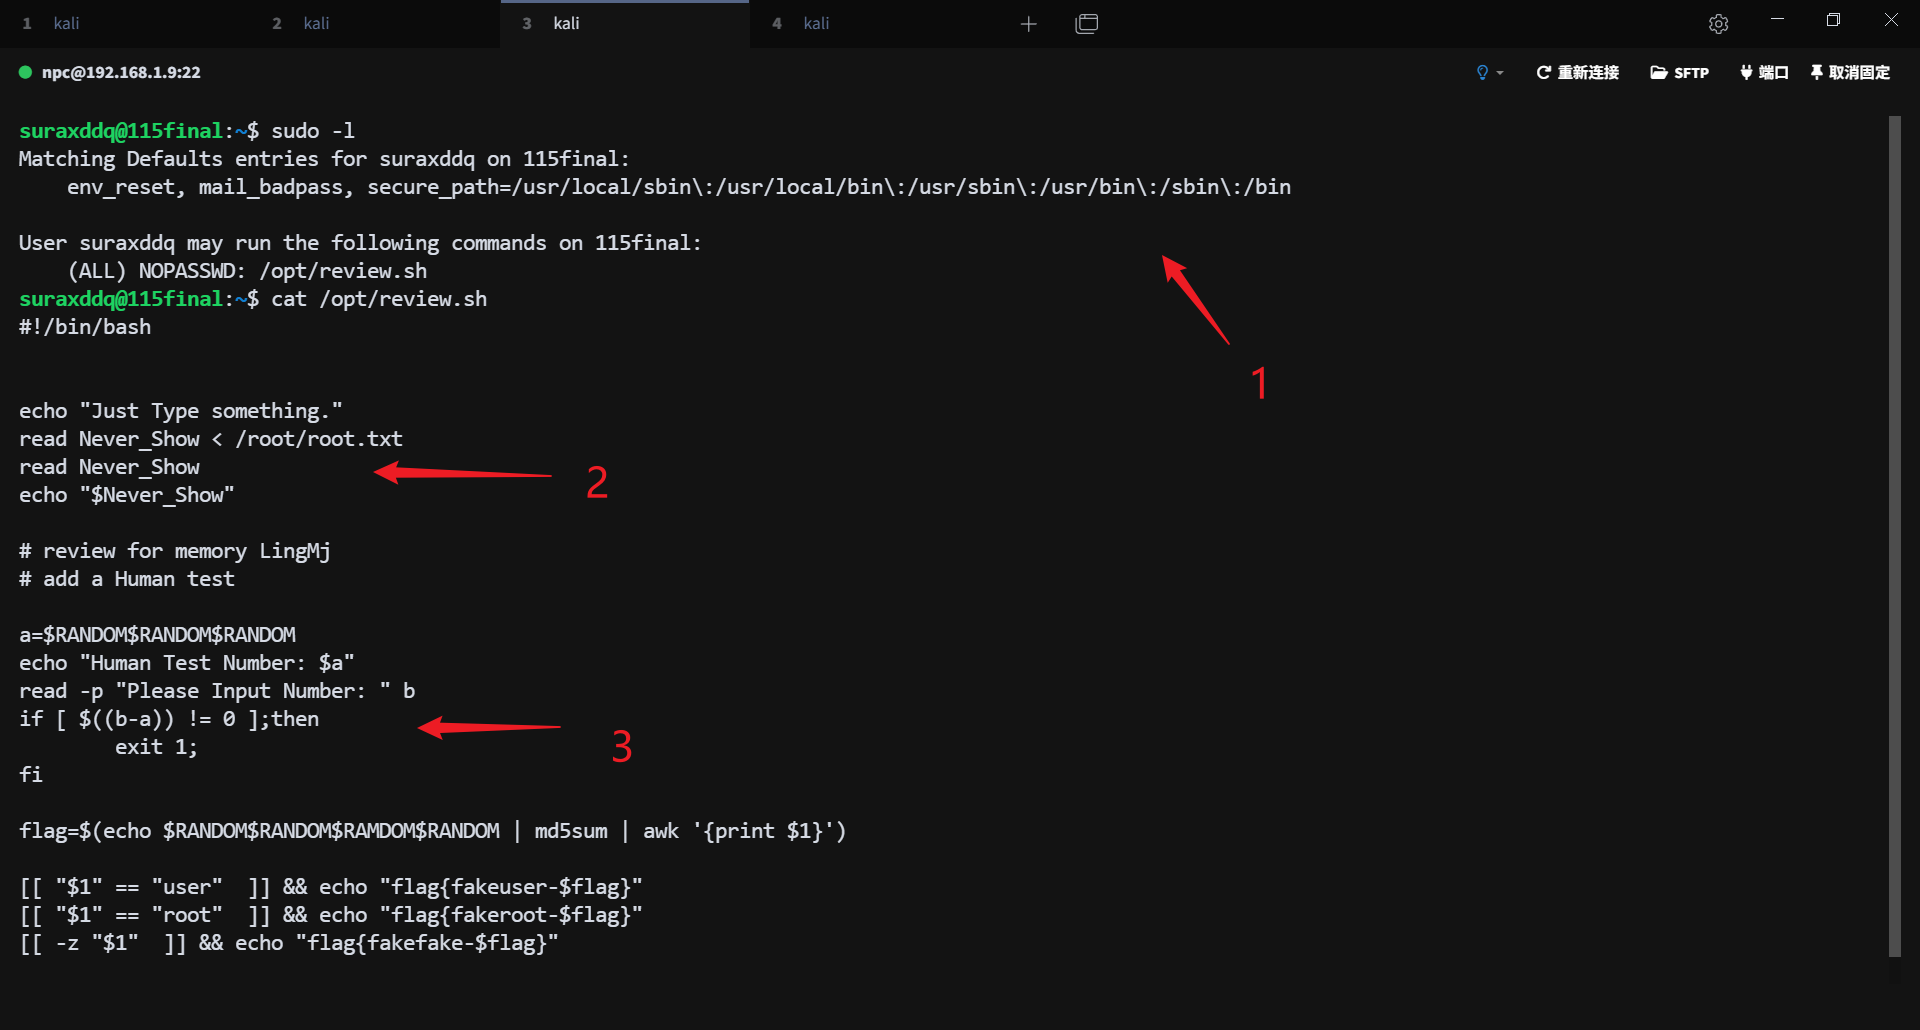The height and width of the screenshot is (1030, 1920).
Task: Click the blue lightbulb hints icon
Action: click(1482, 72)
